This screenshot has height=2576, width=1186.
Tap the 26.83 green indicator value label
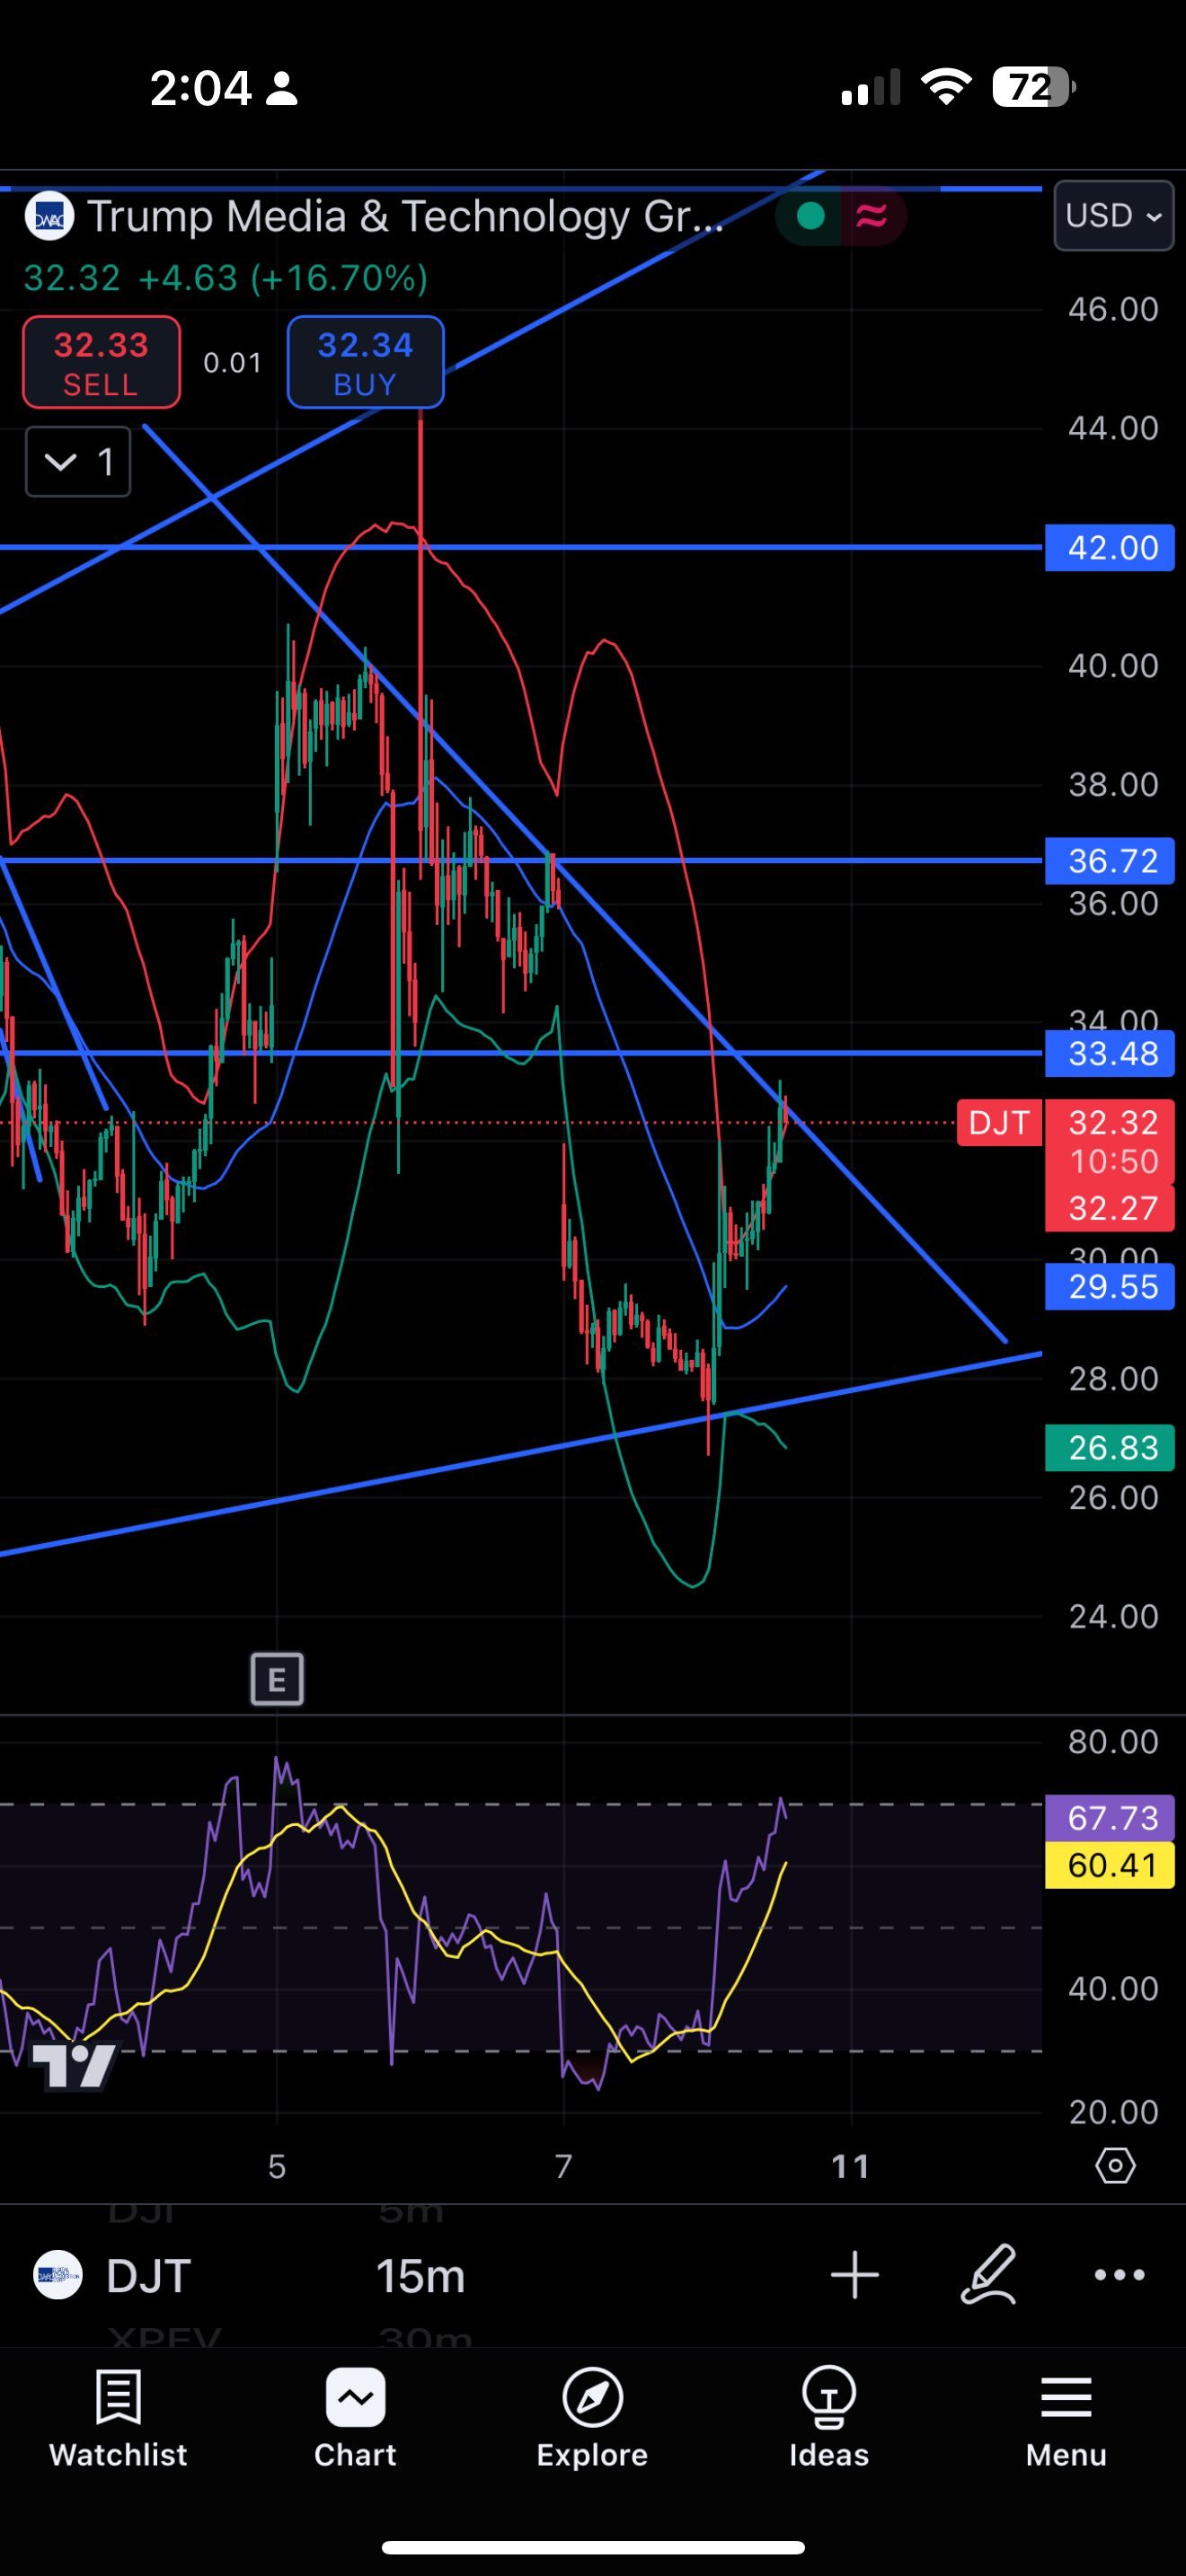click(1109, 1447)
